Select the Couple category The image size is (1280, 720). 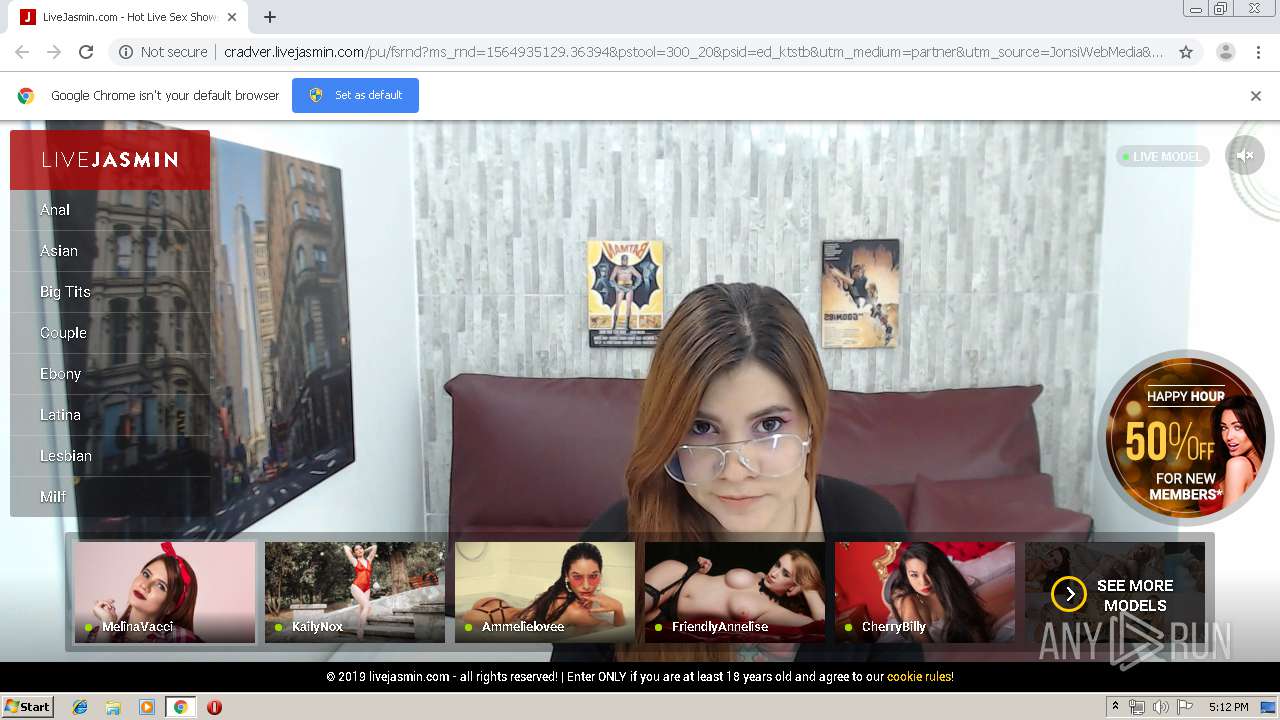point(110,333)
